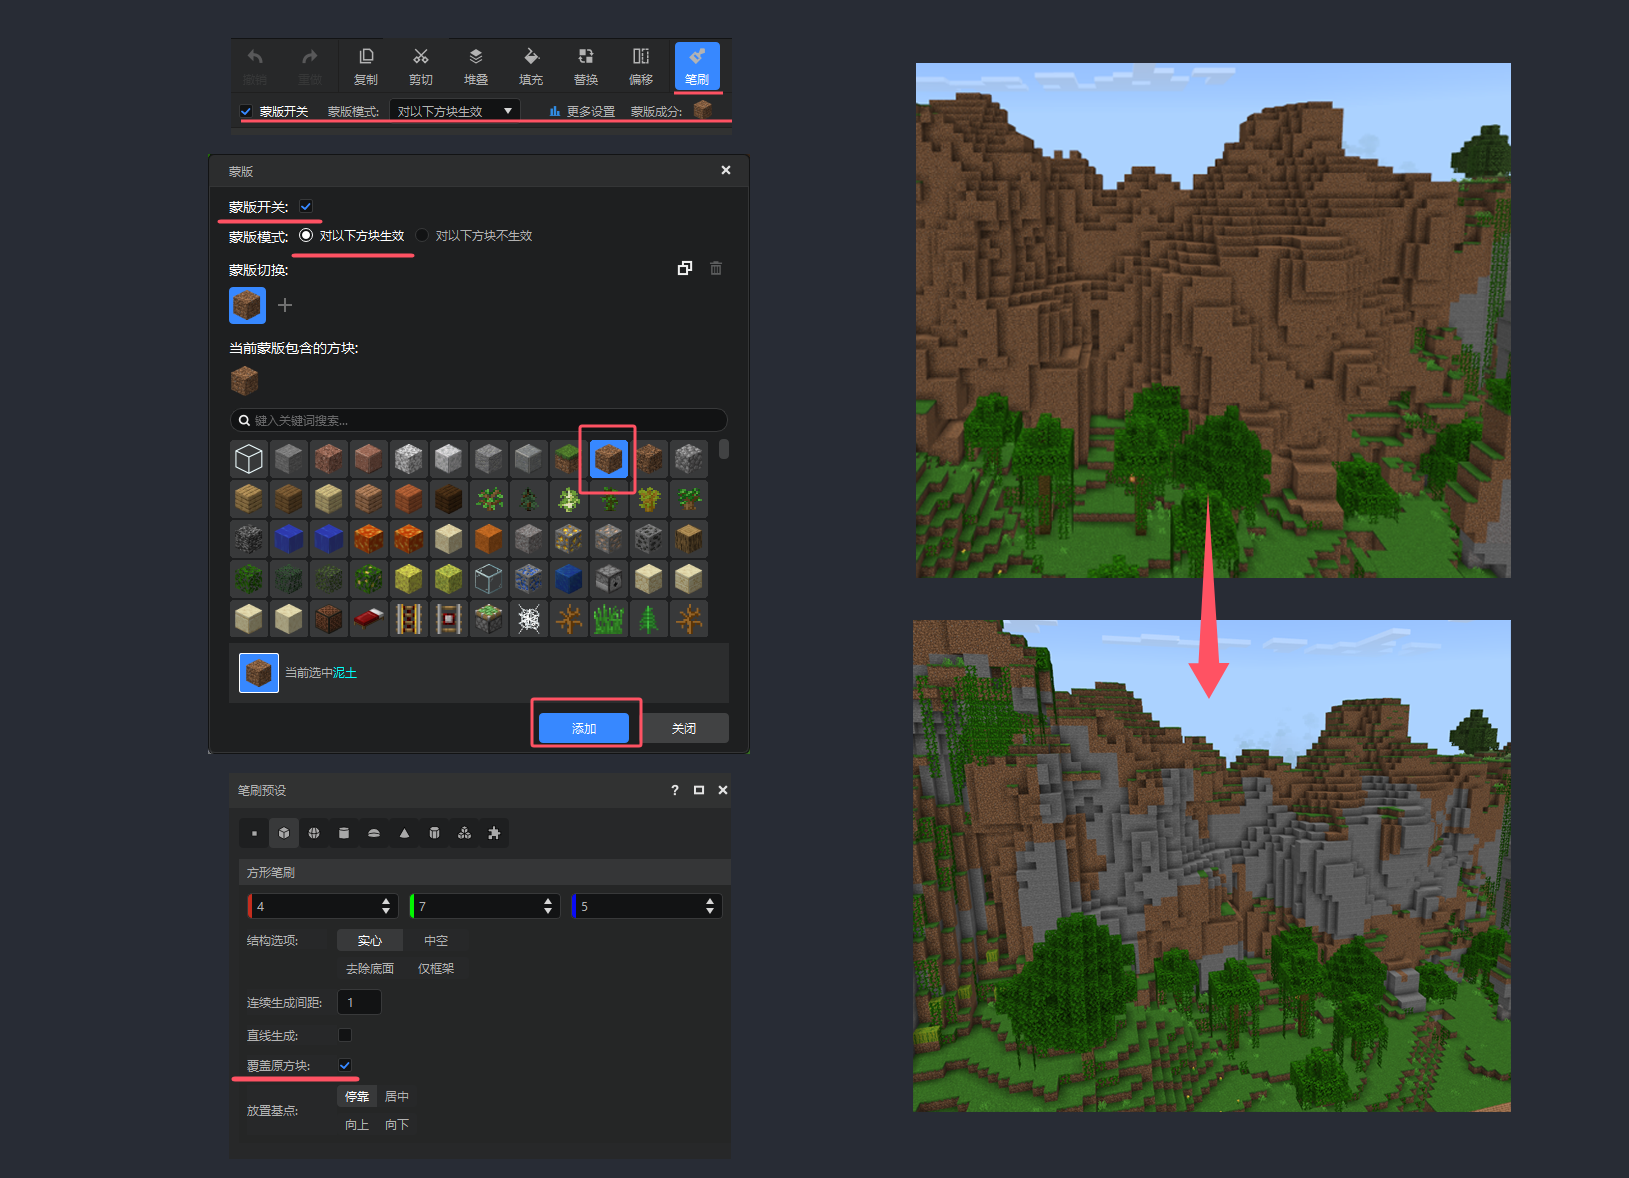Click the 替换 replace tool

(x=586, y=66)
